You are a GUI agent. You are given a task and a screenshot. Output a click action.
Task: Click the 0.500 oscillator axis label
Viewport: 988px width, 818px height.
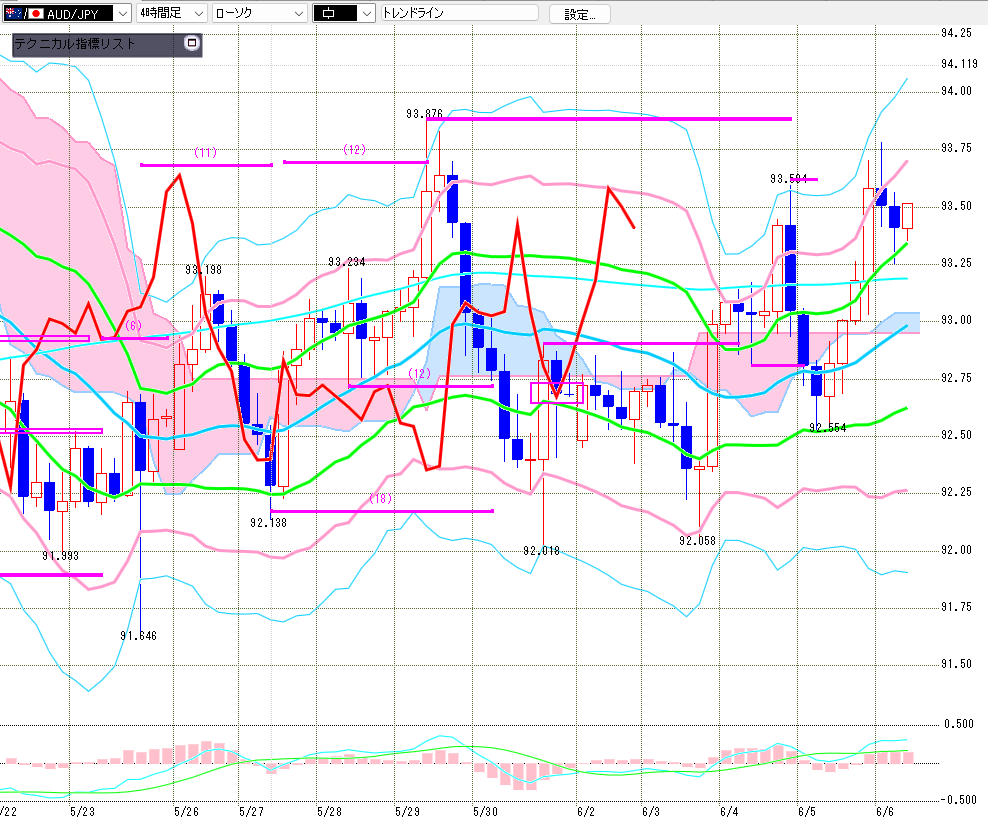pos(959,724)
